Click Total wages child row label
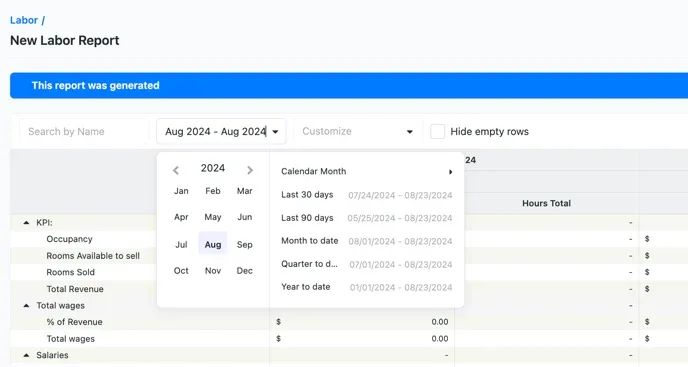Screen dimensions: 688x367 click(x=71, y=338)
